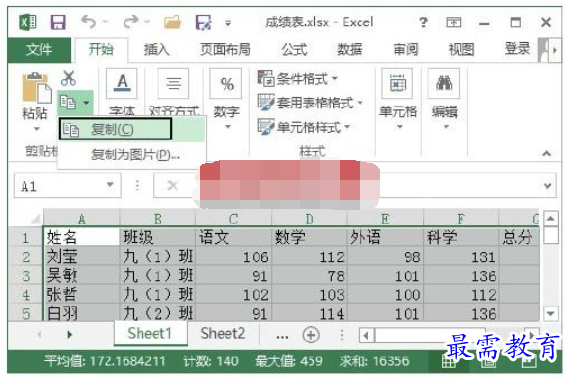Click header cell 语文

(x=233, y=237)
